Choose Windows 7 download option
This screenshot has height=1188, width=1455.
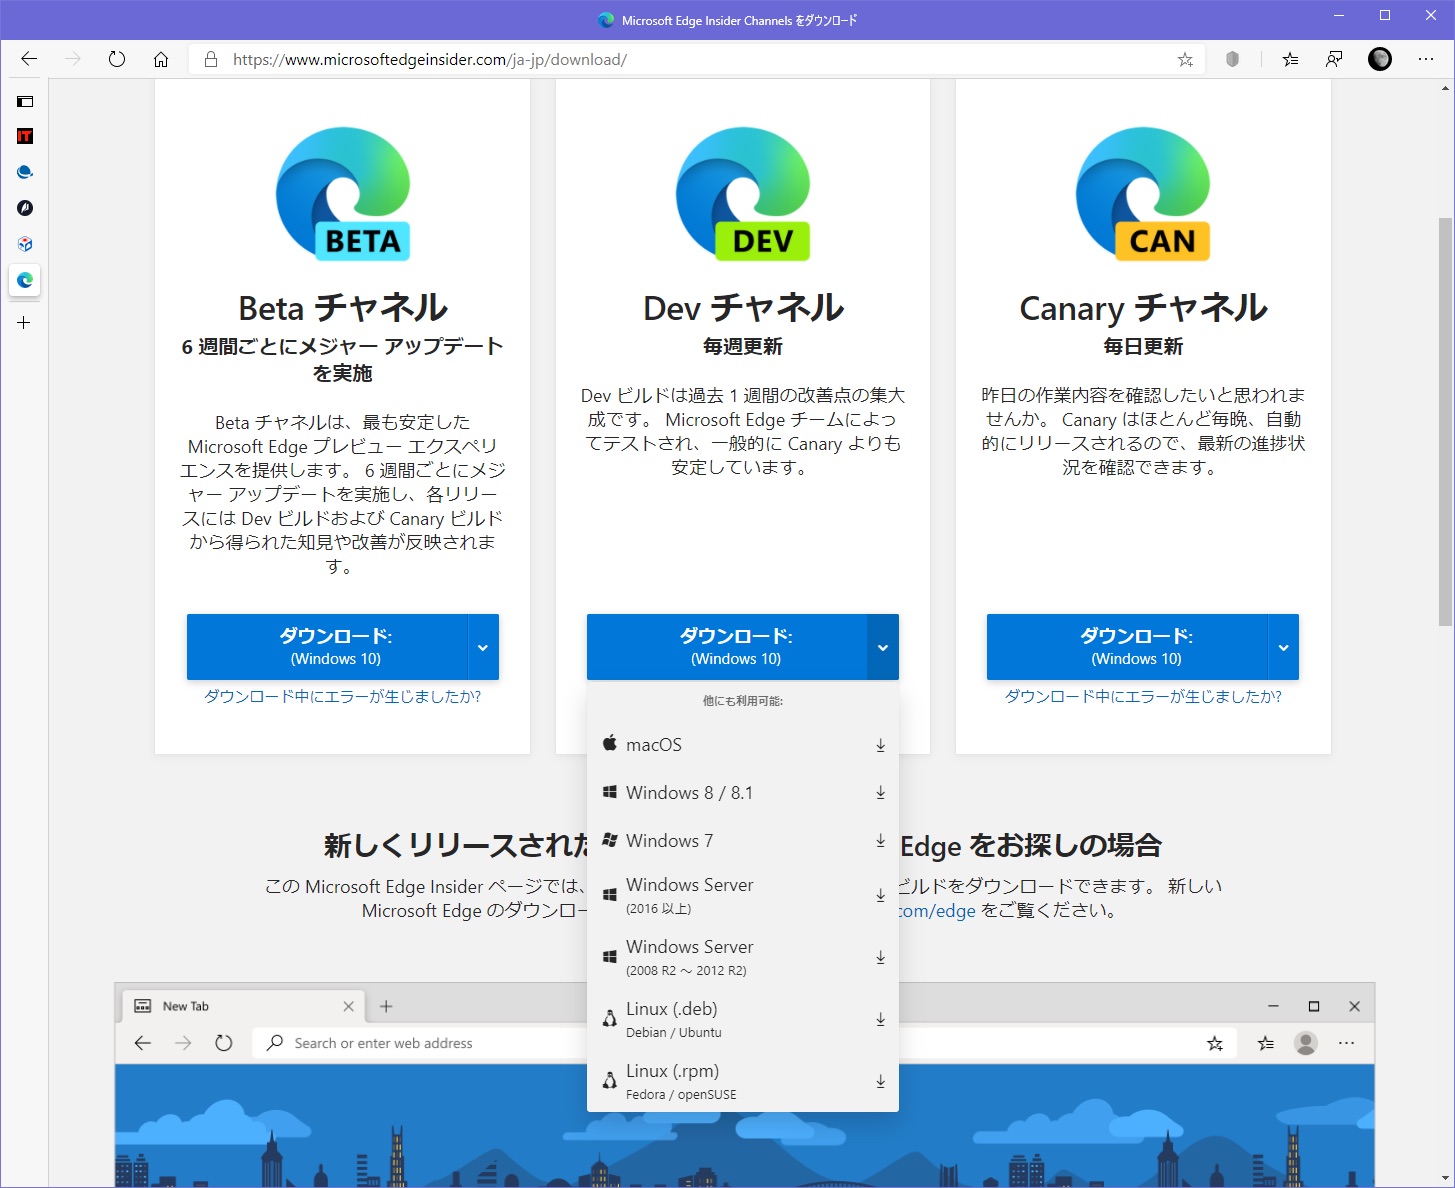click(743, 841)
